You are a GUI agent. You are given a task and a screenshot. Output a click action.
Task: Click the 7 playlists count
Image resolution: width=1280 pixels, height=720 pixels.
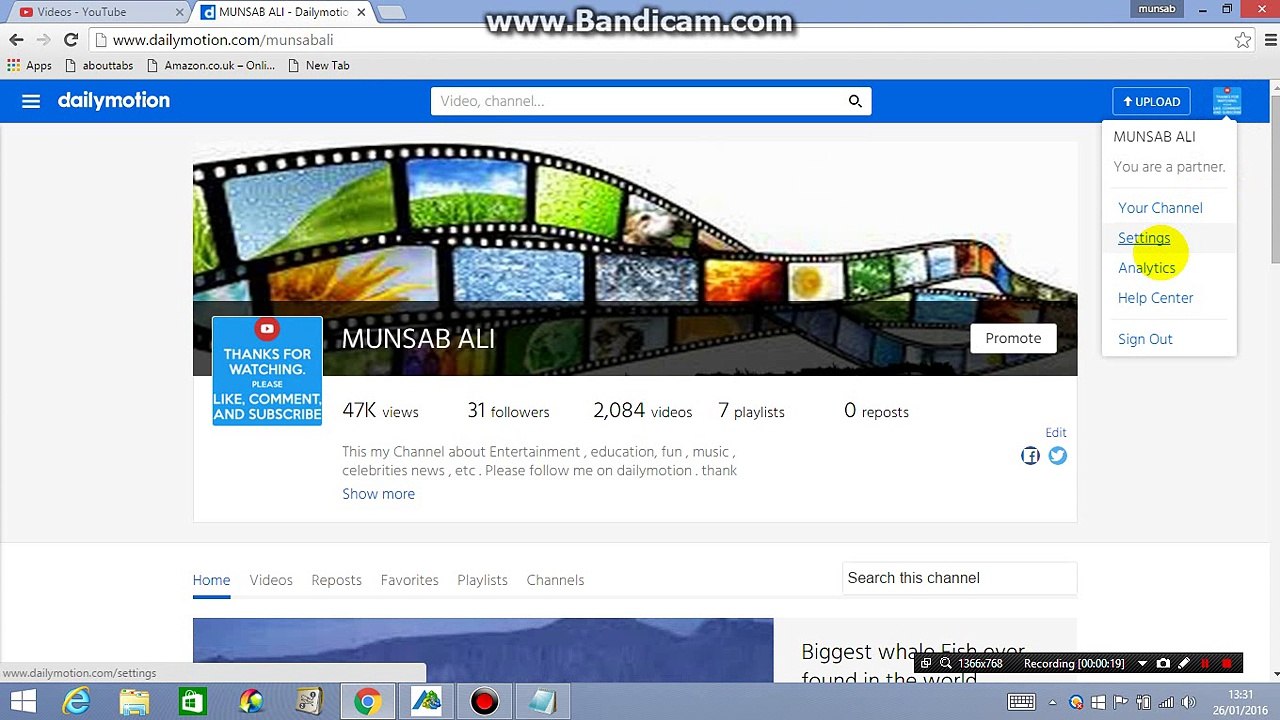751,411
